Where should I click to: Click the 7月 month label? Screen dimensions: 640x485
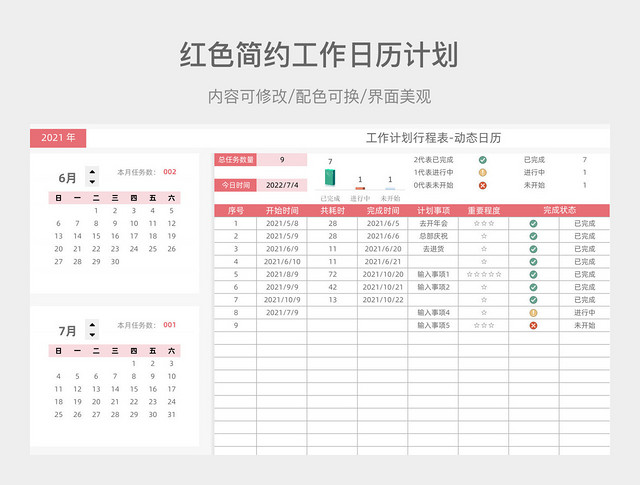tap(67, 331)
